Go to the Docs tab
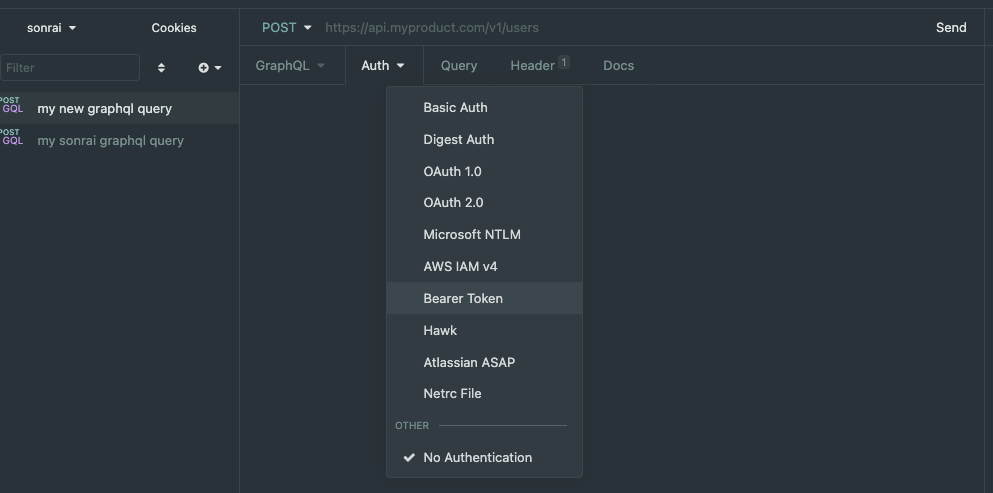The image size is (993, 493). [618, 66]
